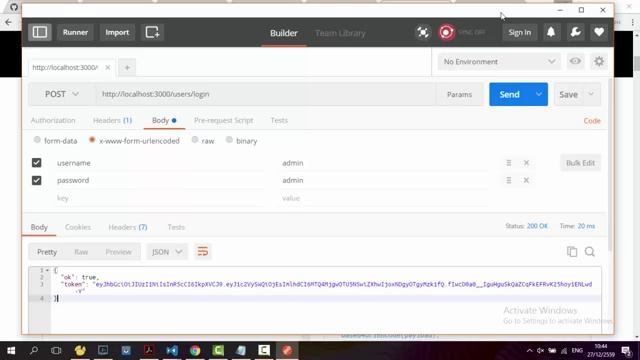The image size is (640, 360).
Task: Click the red sync status icon
Action: [446, 32]
